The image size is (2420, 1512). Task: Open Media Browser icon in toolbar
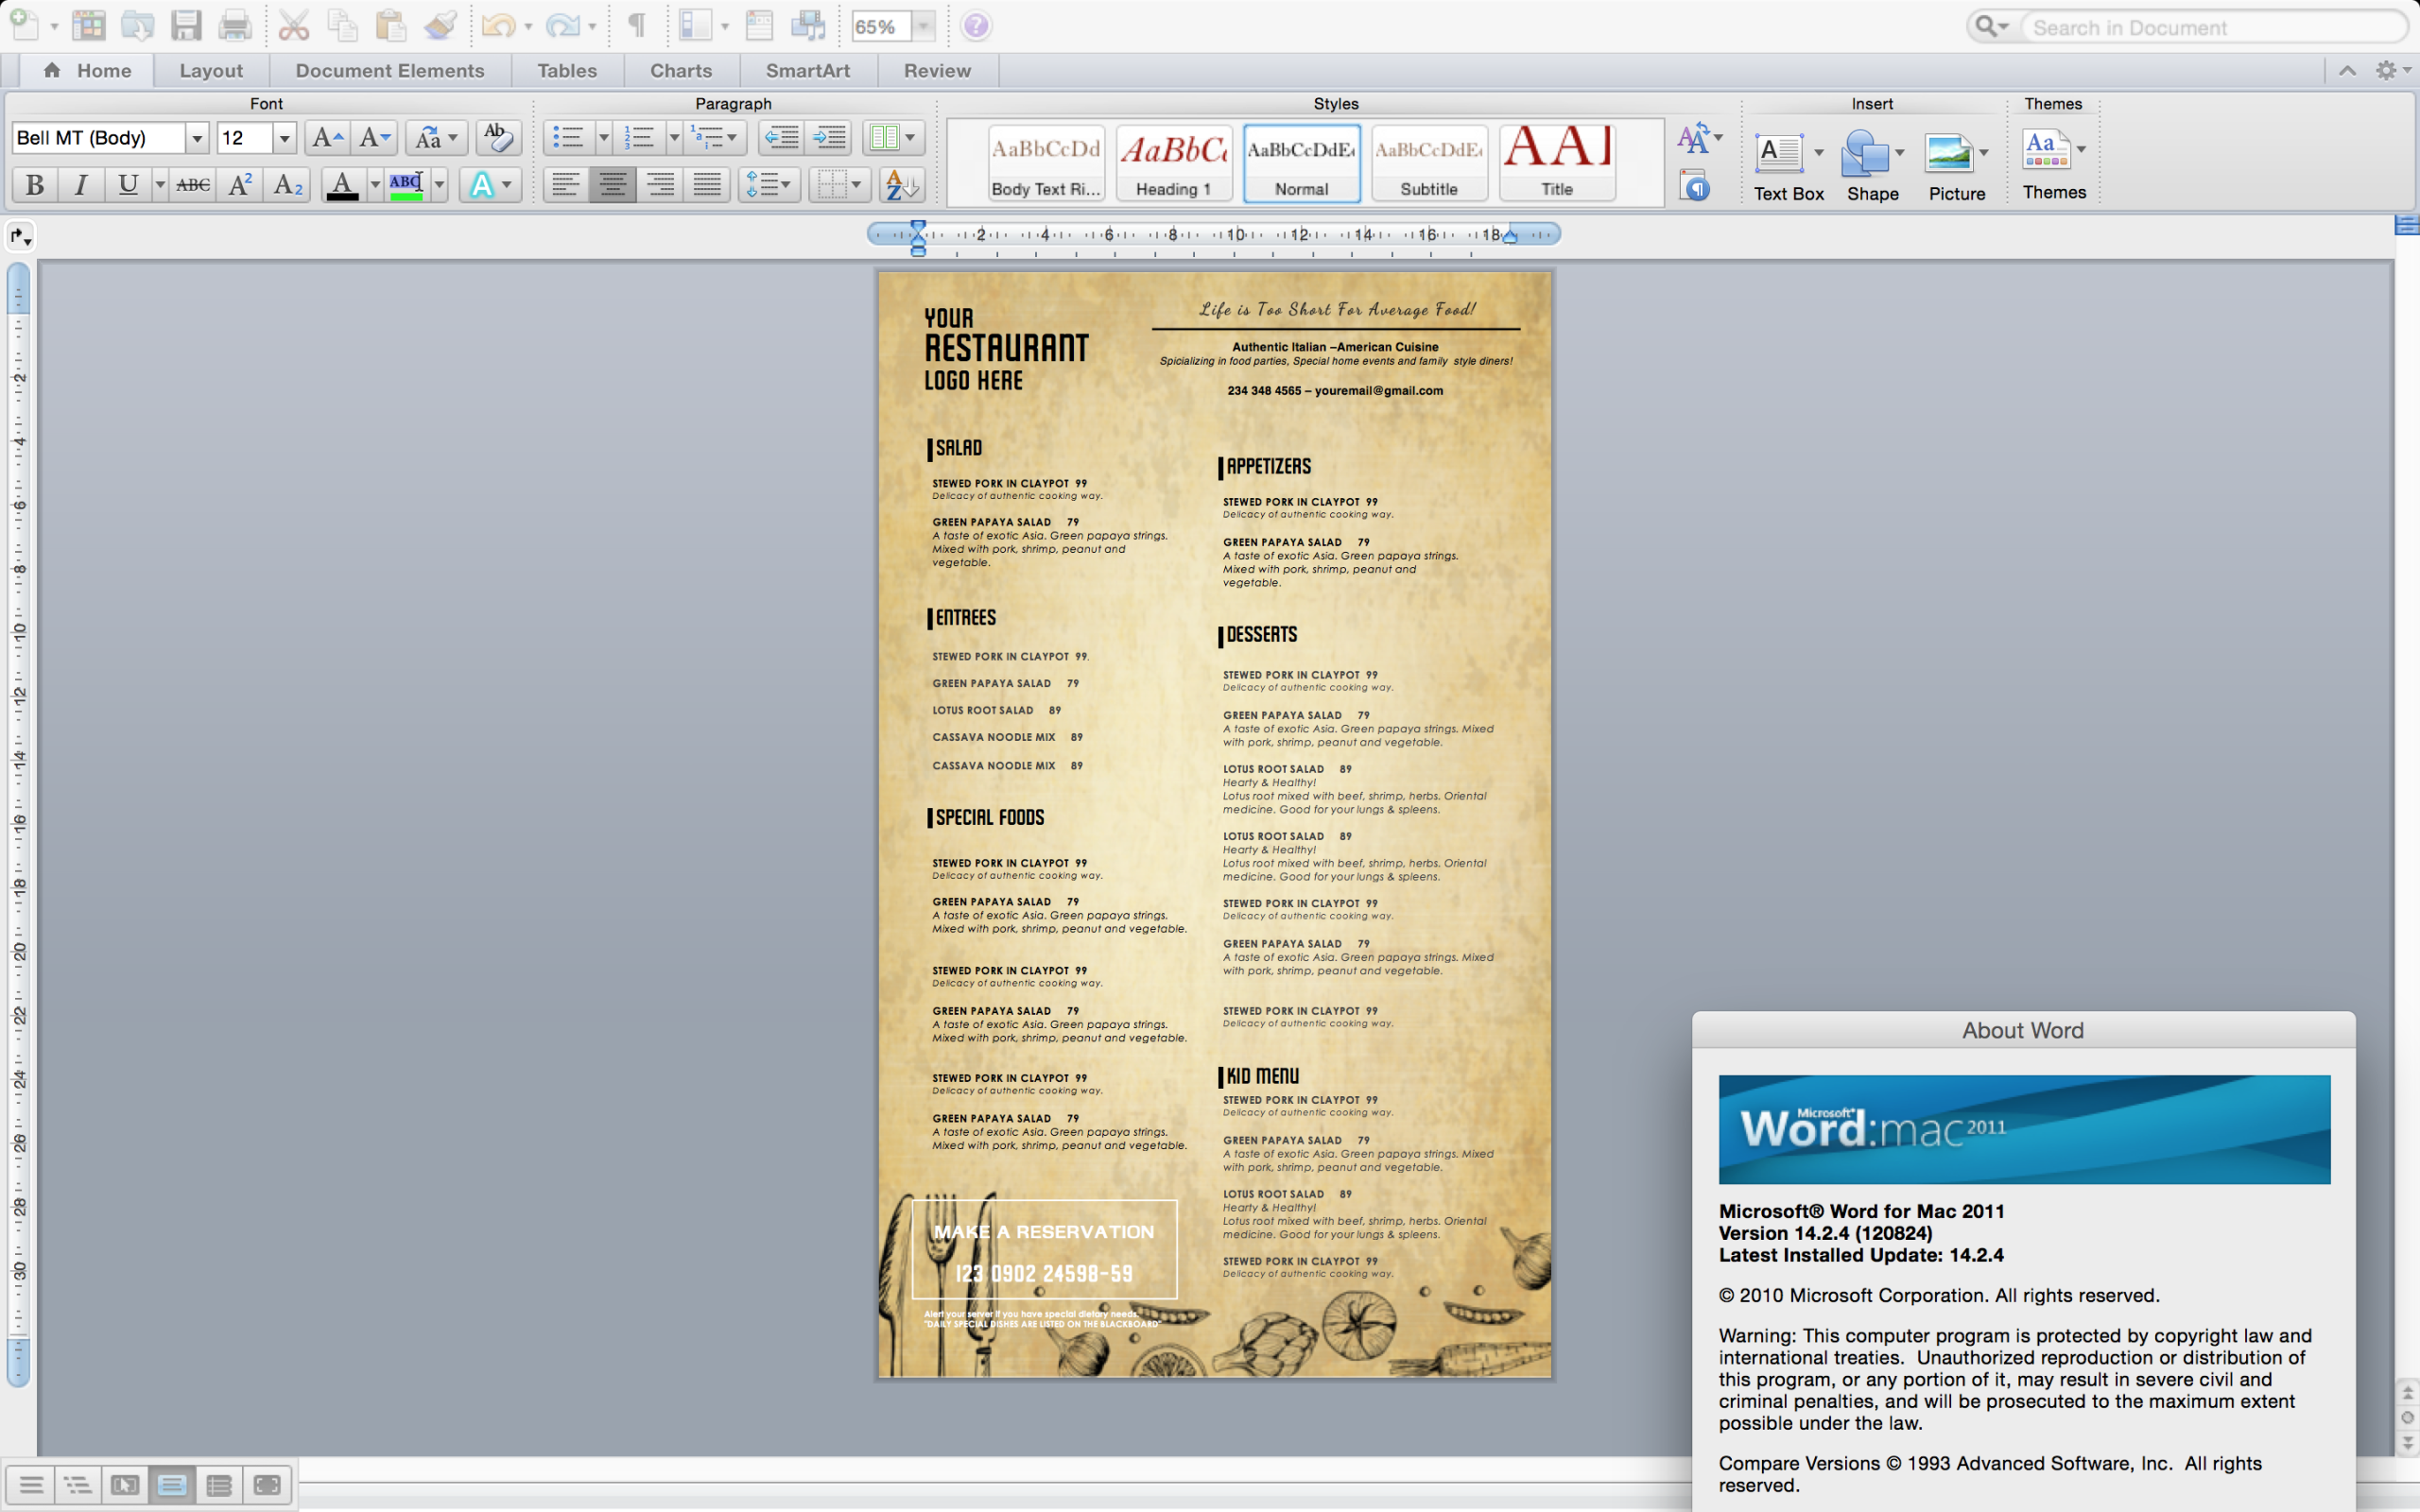(807, 26)
